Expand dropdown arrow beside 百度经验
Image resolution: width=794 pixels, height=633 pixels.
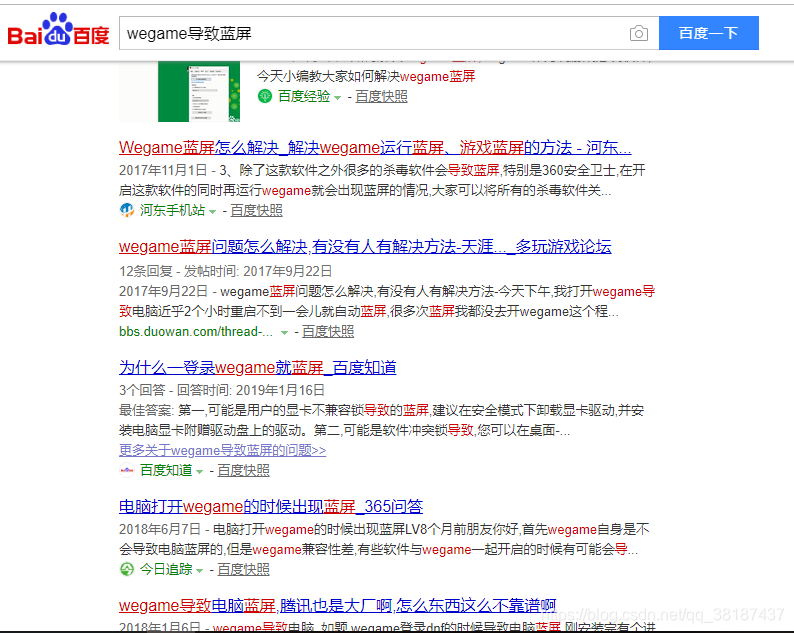[338, 97]
